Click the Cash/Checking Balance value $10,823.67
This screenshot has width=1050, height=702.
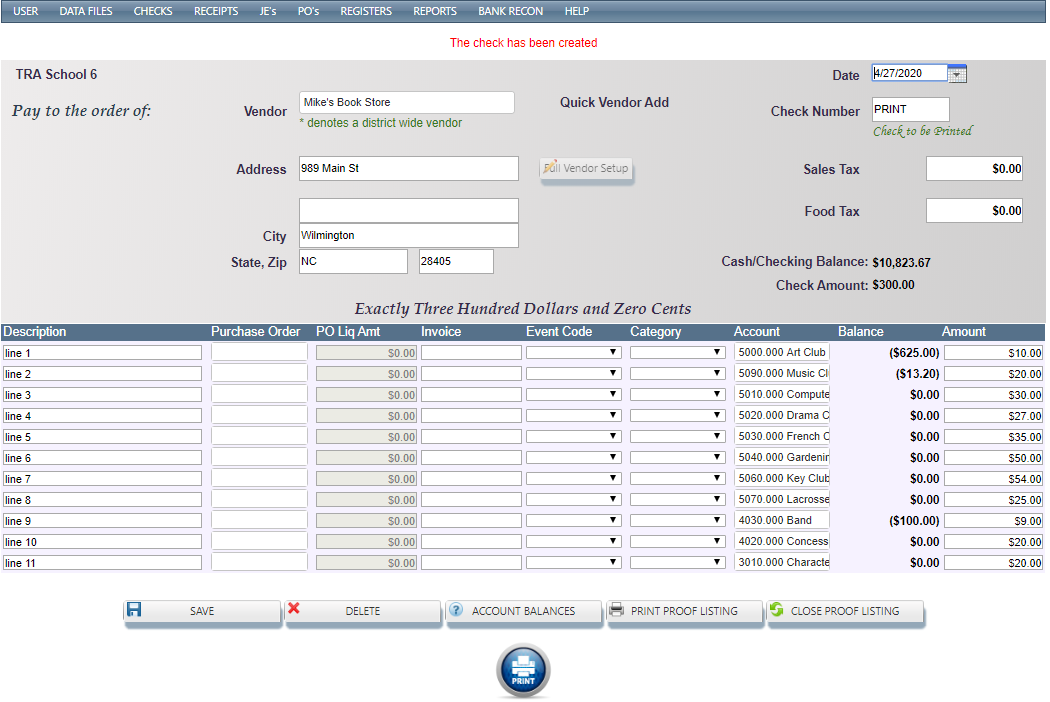pyautogui.click(x=901, y=263)
